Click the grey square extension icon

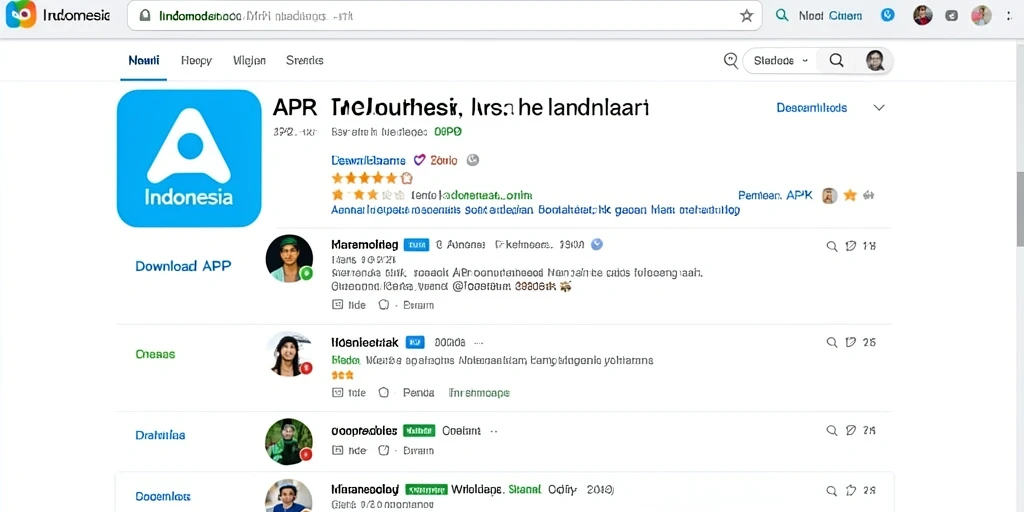[x=952, y=16]
